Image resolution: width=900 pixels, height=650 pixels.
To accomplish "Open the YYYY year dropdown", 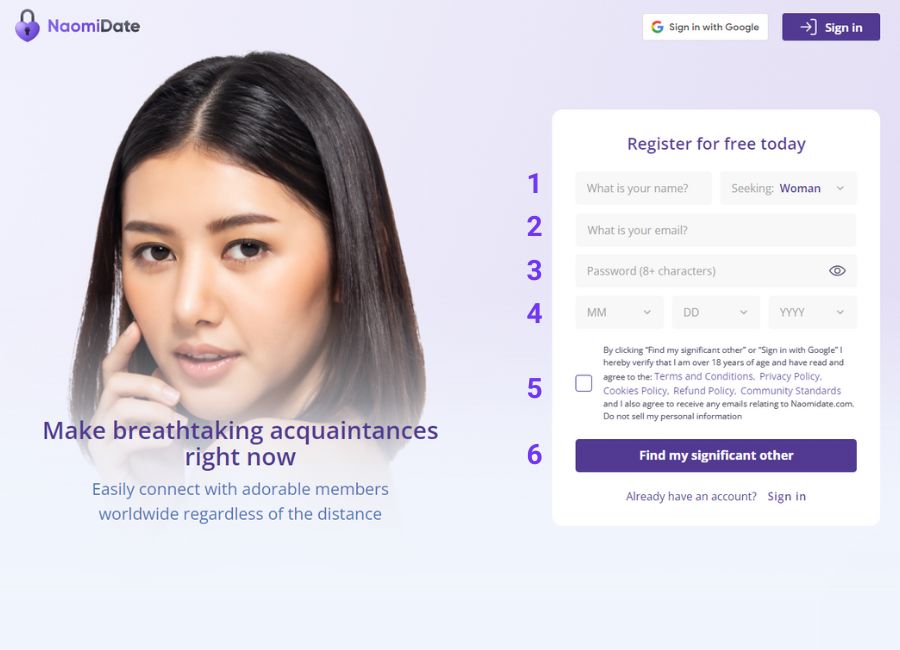I will pyautogui.click(x=812, y=312).
